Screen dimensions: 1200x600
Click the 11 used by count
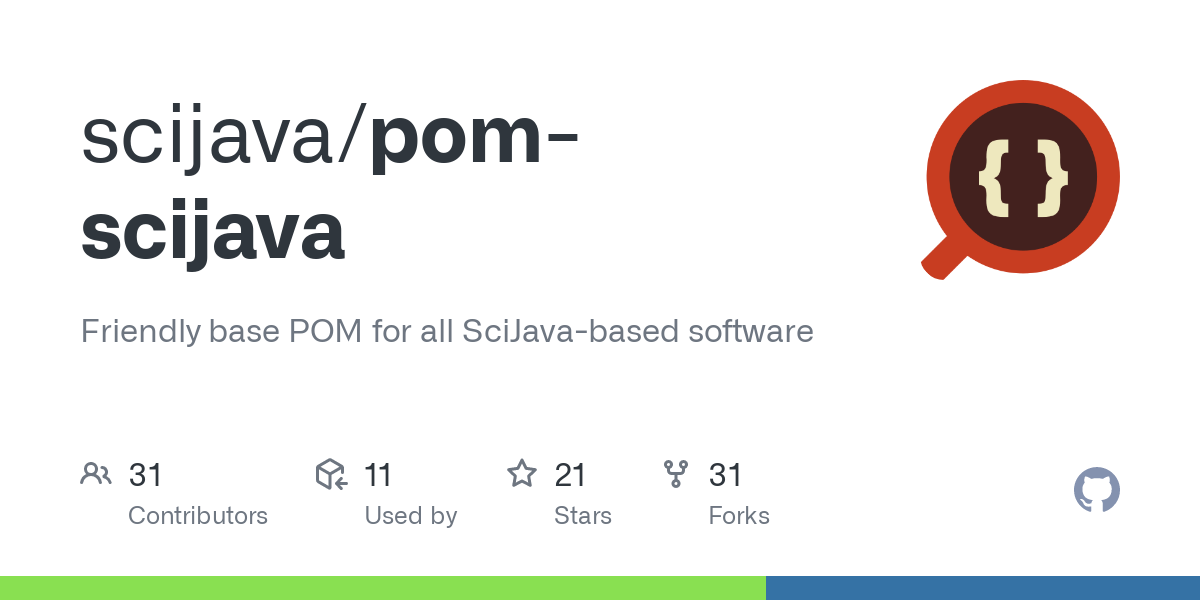point(378,474)
